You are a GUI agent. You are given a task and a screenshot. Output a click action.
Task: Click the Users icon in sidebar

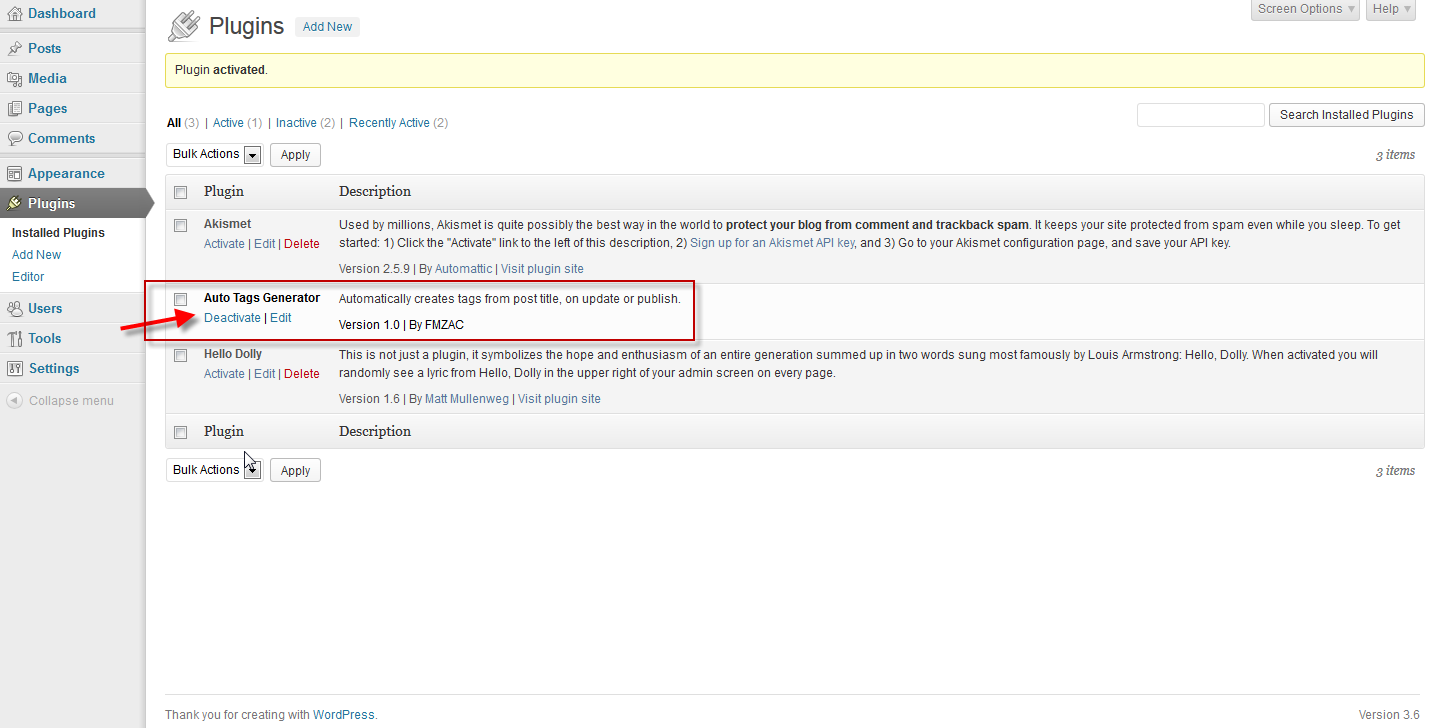tap(14, 308)
